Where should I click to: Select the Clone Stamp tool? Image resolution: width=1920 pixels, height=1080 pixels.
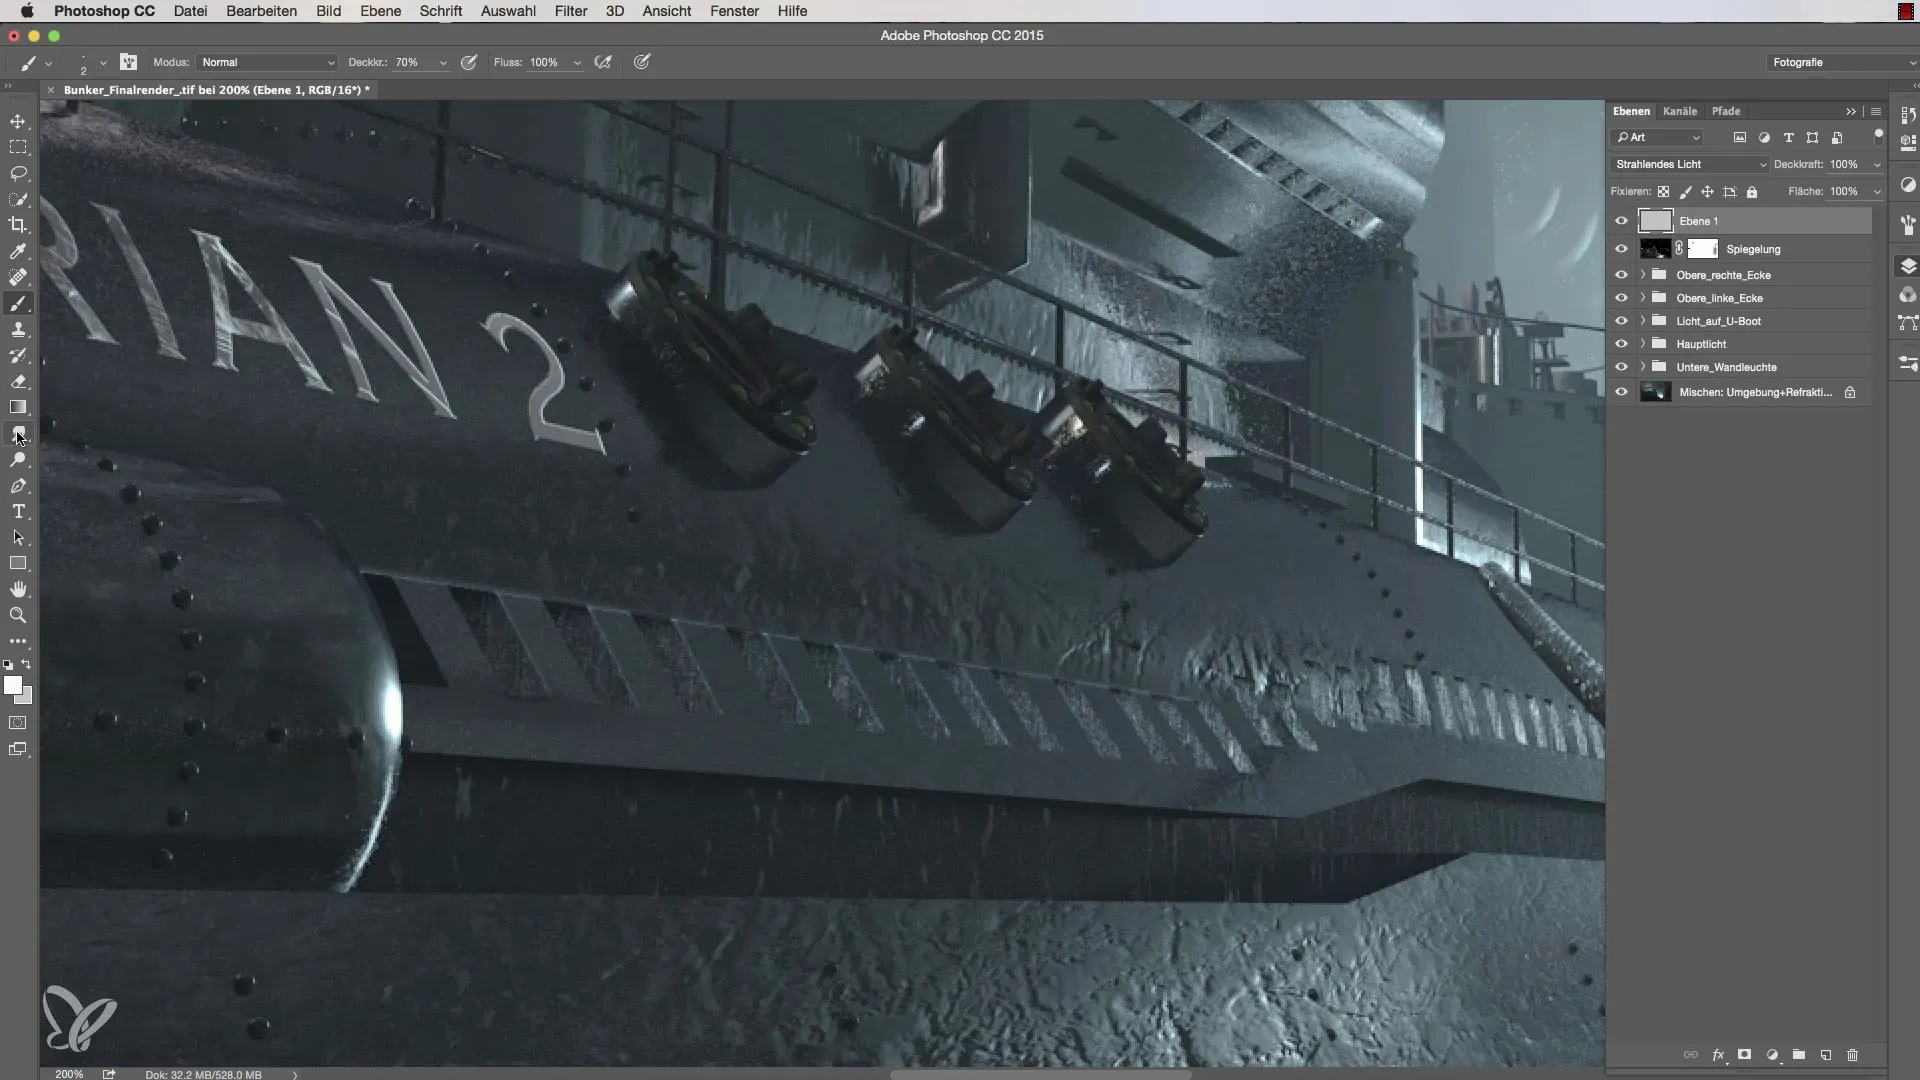18,329
